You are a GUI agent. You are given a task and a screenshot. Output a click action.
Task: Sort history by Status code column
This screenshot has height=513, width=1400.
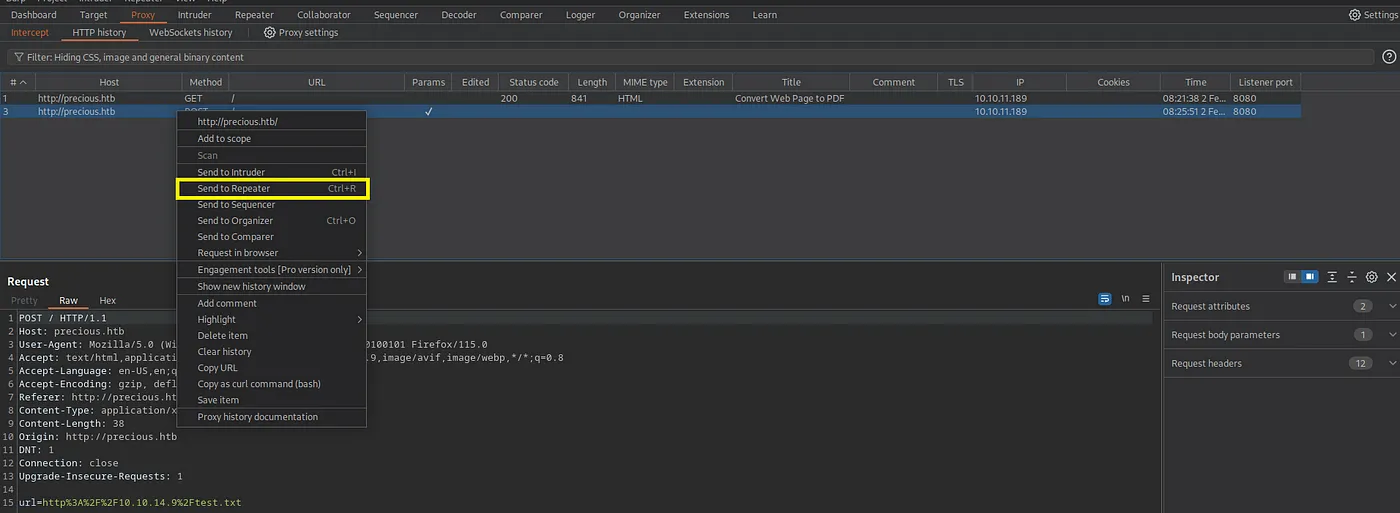point(533,82)
